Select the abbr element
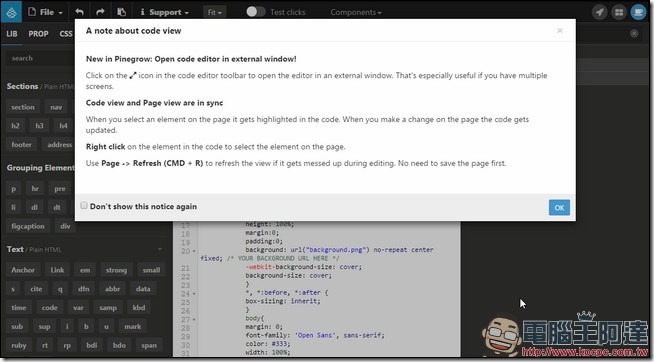 pos(113,289)
